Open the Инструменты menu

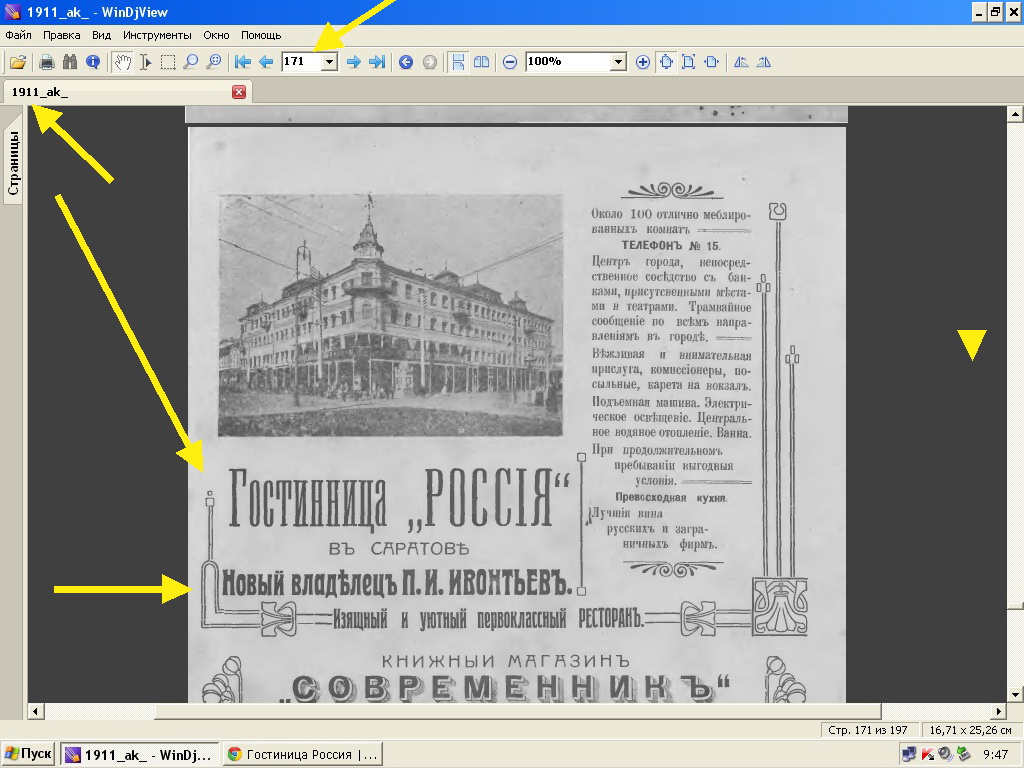[x=157, y=35]
